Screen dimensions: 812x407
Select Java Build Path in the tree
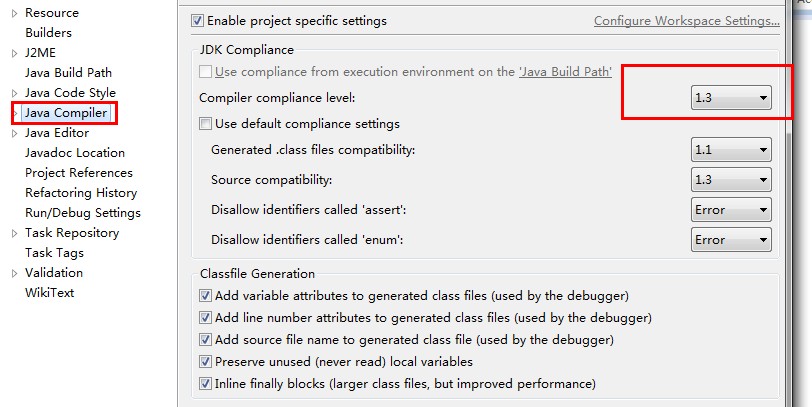(x=68, y=73)
